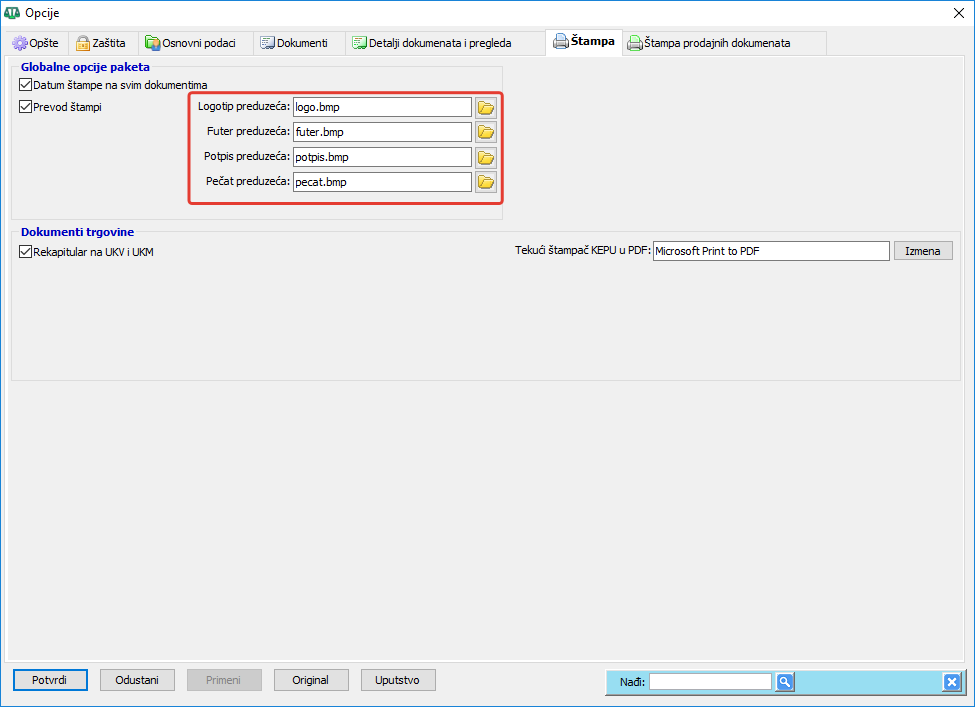
Task: Select the Dokumenti tab
Action: point(294,43)
